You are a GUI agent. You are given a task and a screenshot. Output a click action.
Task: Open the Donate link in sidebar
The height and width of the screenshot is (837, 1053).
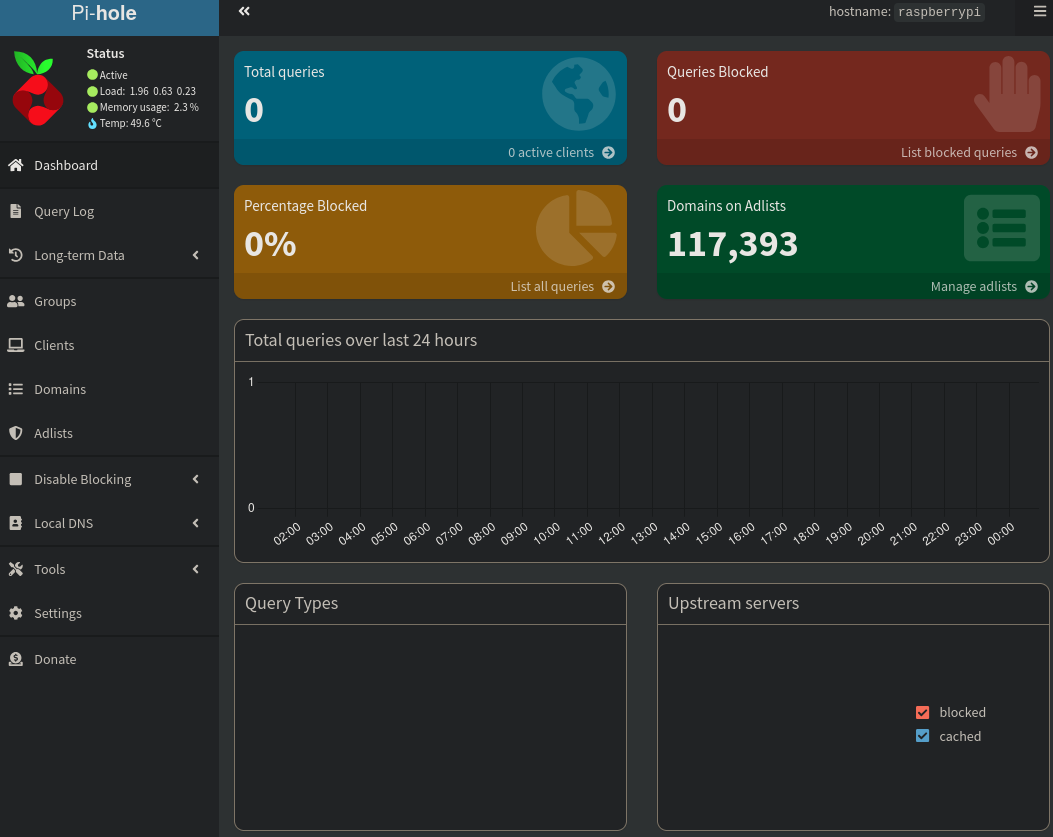point(55,659)
